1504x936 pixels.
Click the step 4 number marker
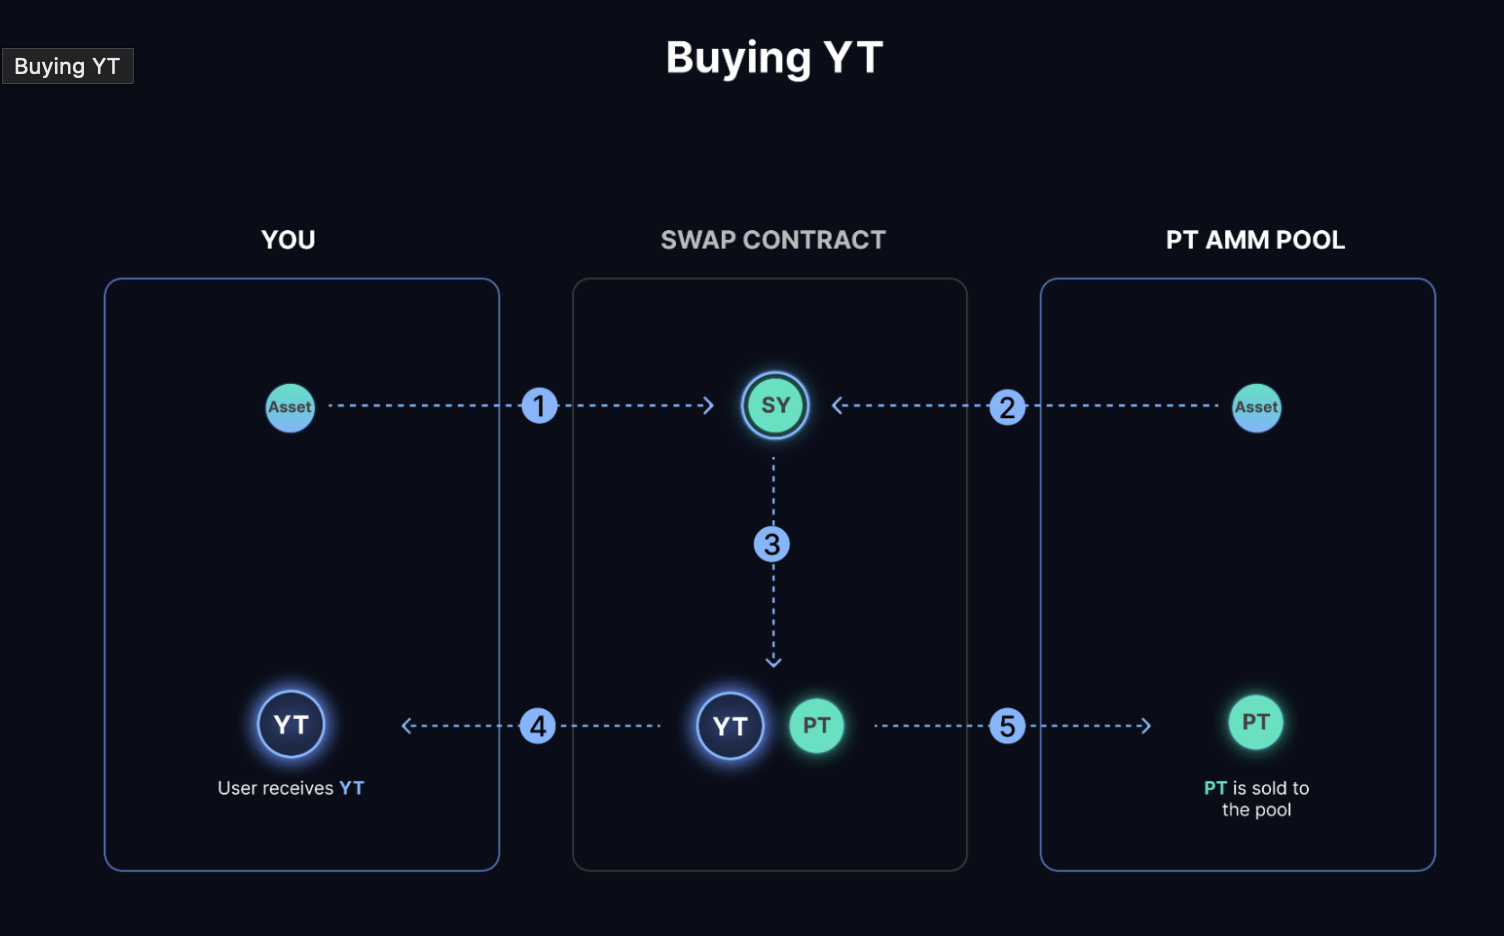point(538,726)
